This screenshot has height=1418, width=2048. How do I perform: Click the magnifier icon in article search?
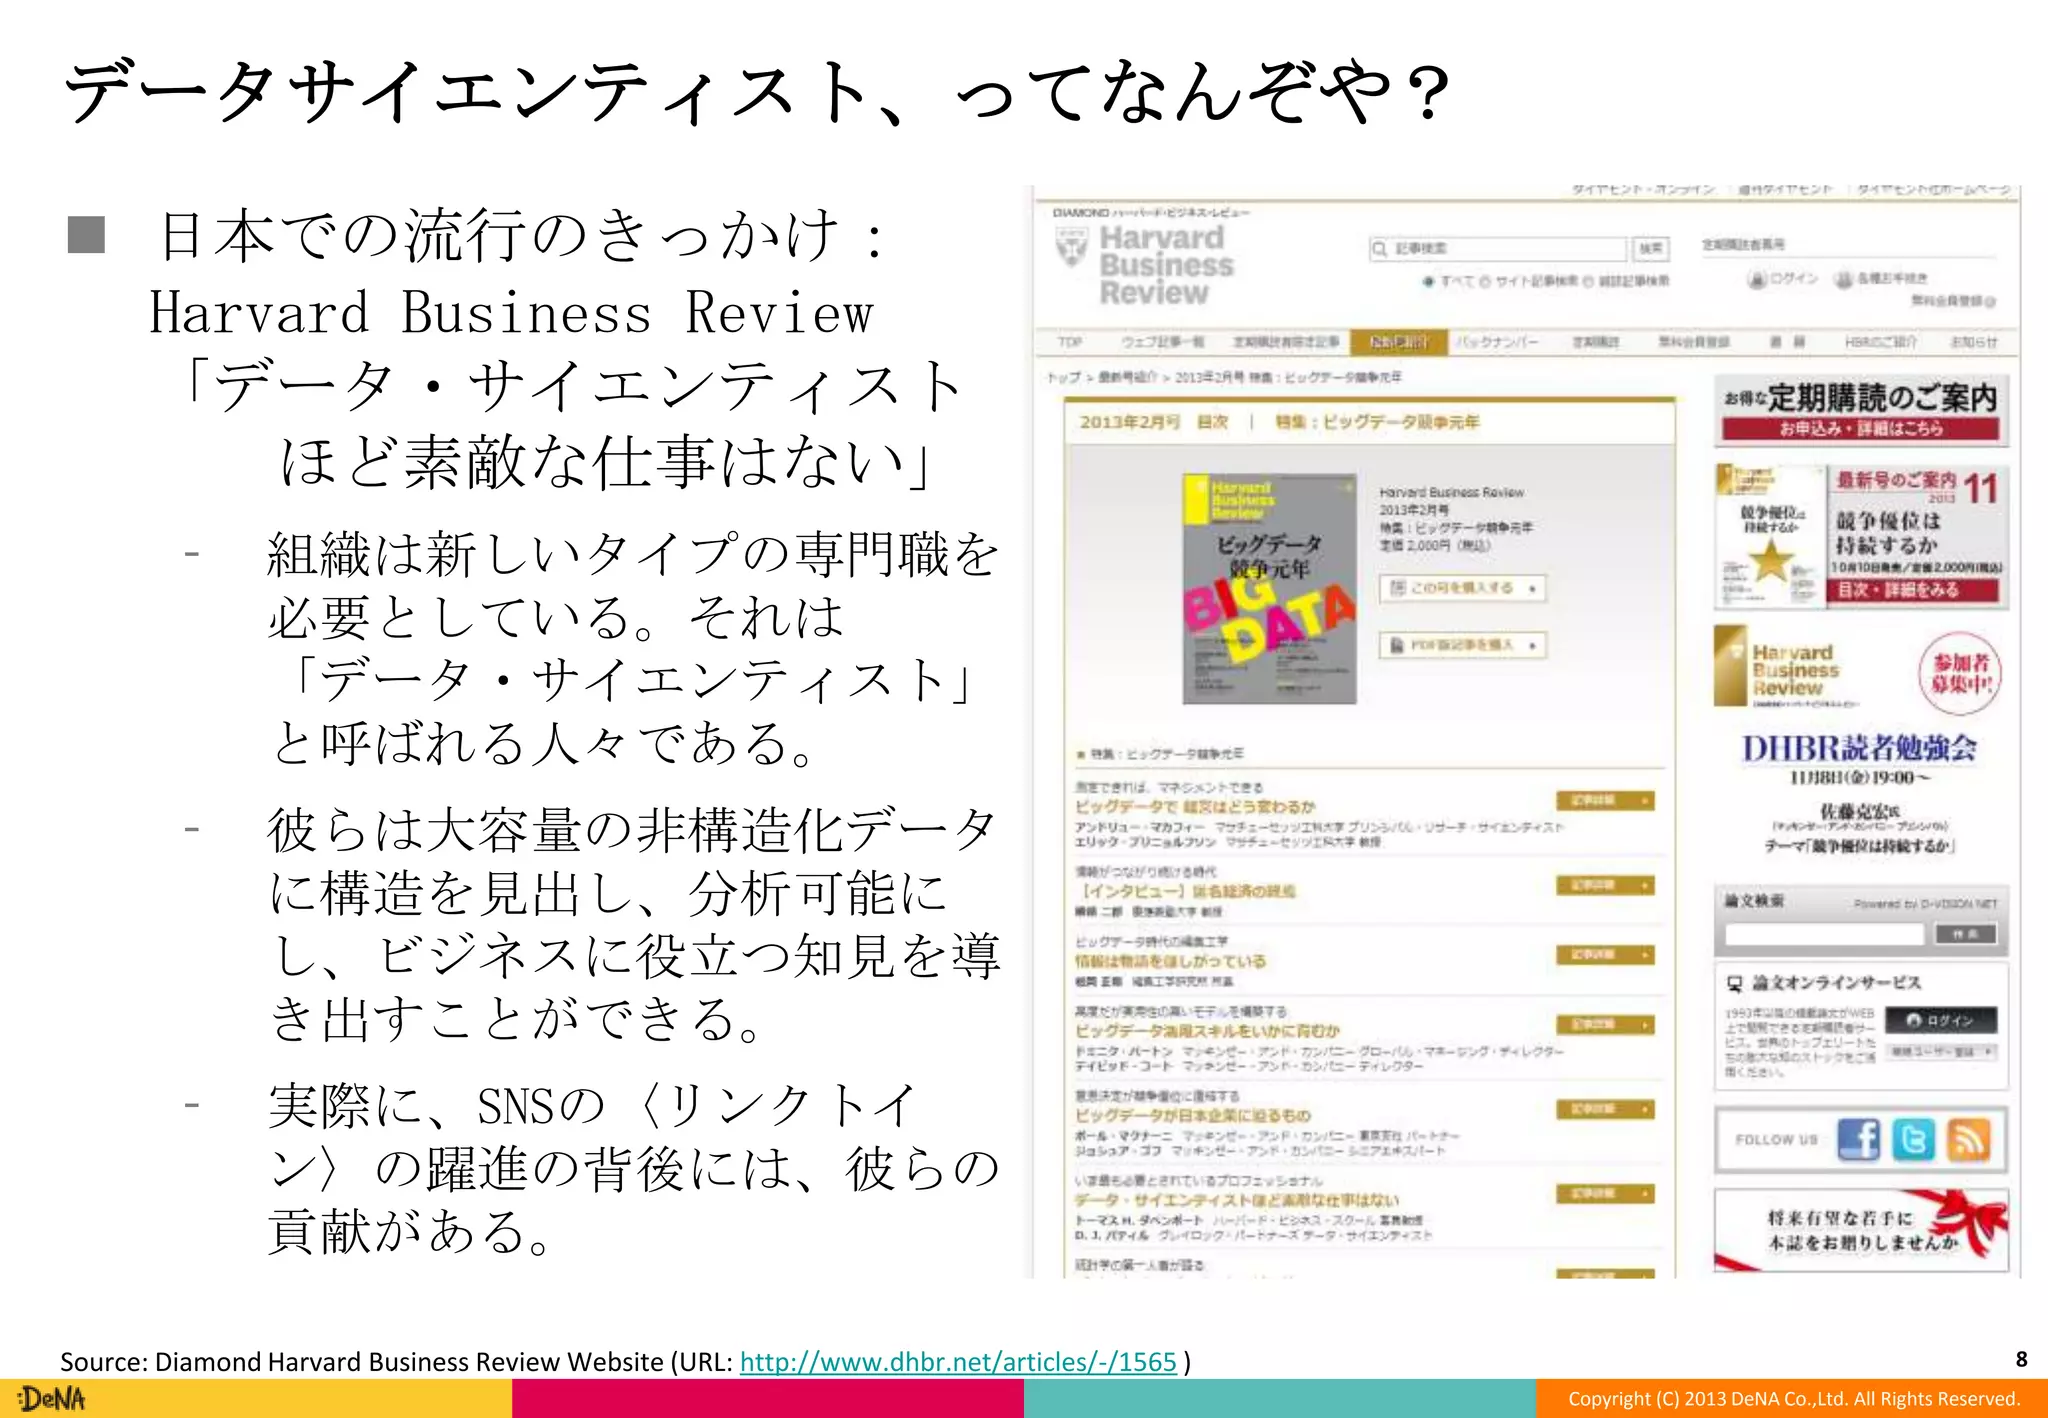[x=1380, y=248]
